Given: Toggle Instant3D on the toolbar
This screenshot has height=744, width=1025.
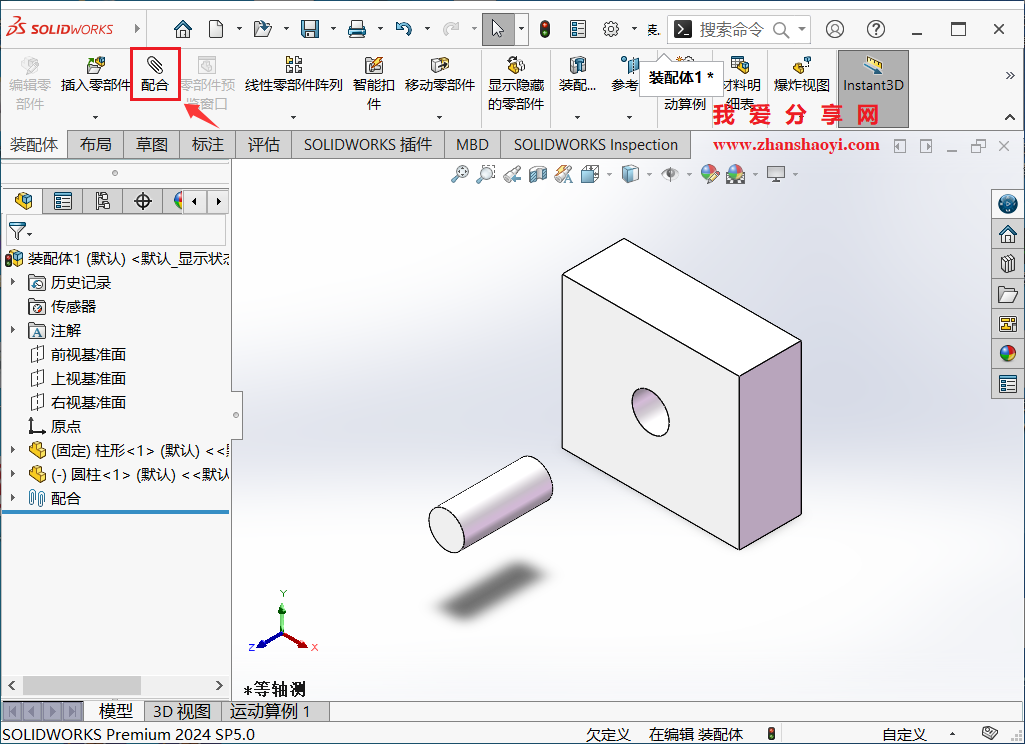Looking at the screenshot, I should tap(872, 75).
